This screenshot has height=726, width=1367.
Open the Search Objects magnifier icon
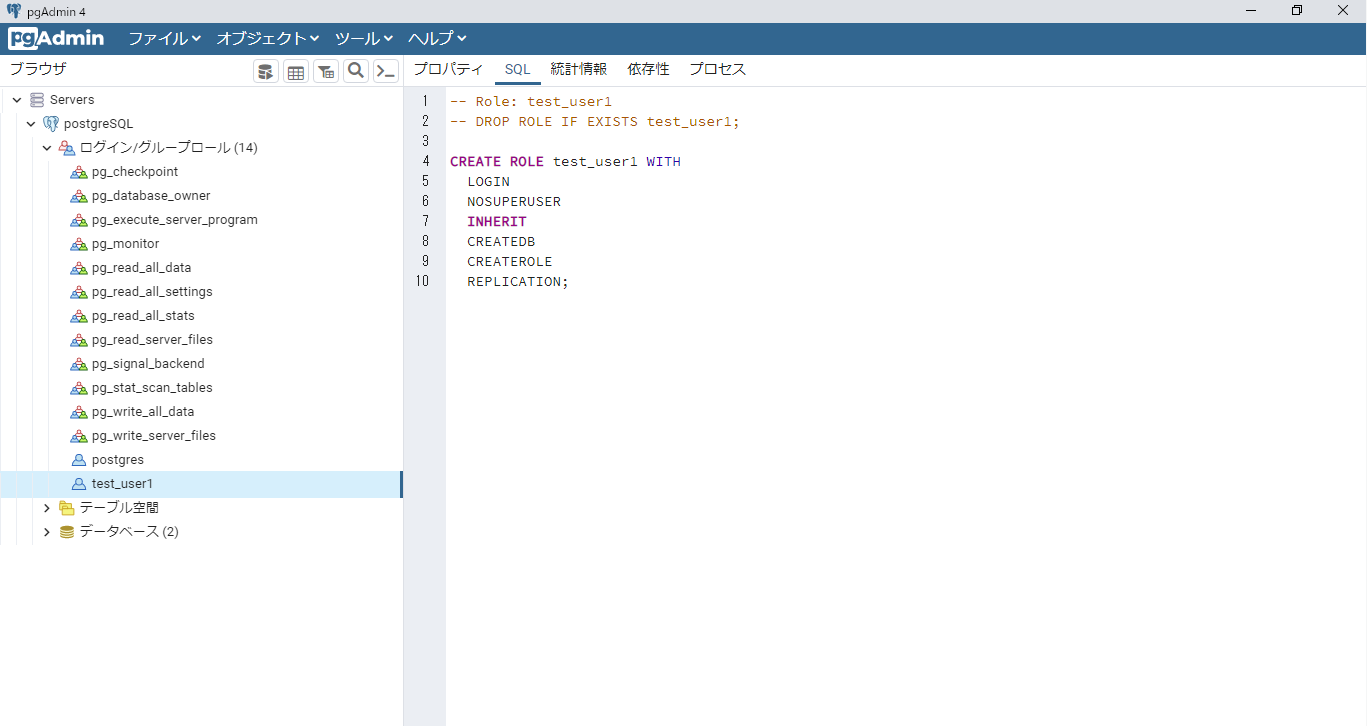point(356,71)
